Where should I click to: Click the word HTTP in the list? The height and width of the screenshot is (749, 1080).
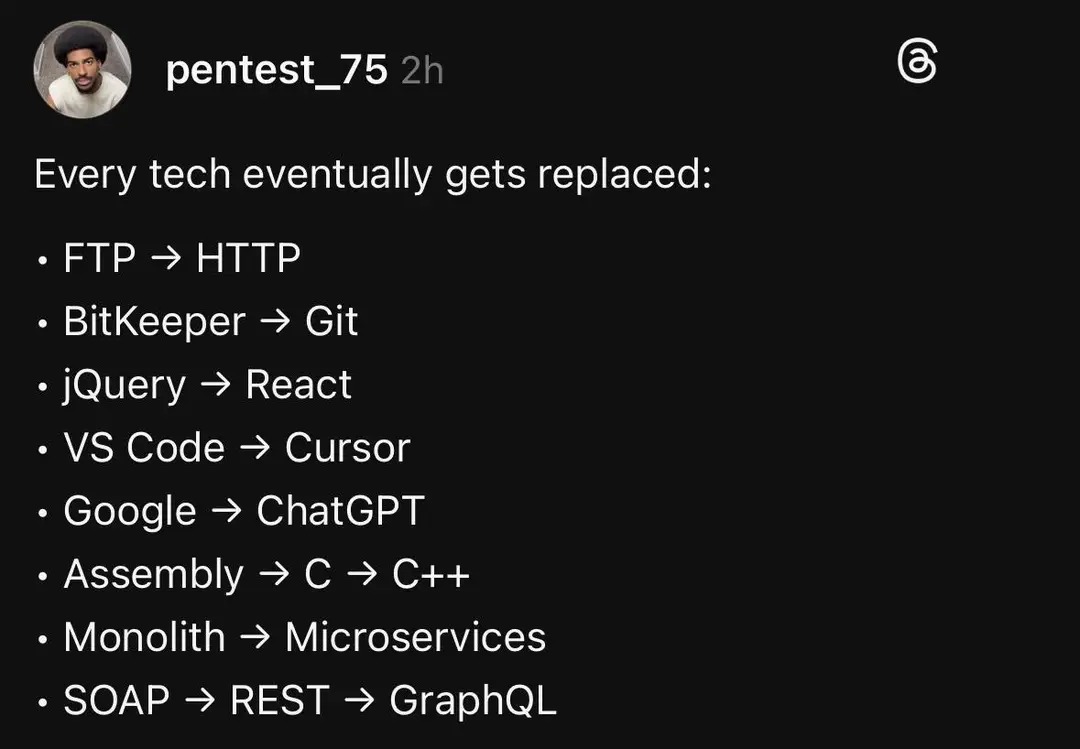pyautogui.click(x=248, y=258)
